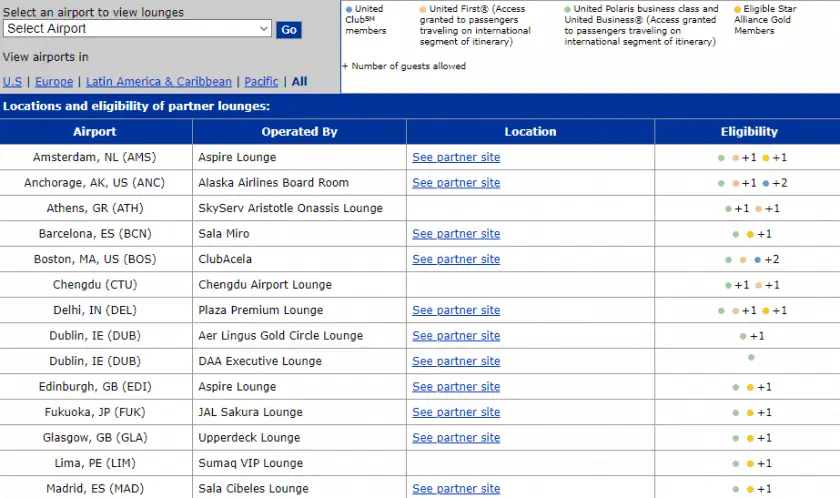Open partner site for Alaska Airlines Board Room
This screenshot has height=498, width=840.
tap(456, 183)
